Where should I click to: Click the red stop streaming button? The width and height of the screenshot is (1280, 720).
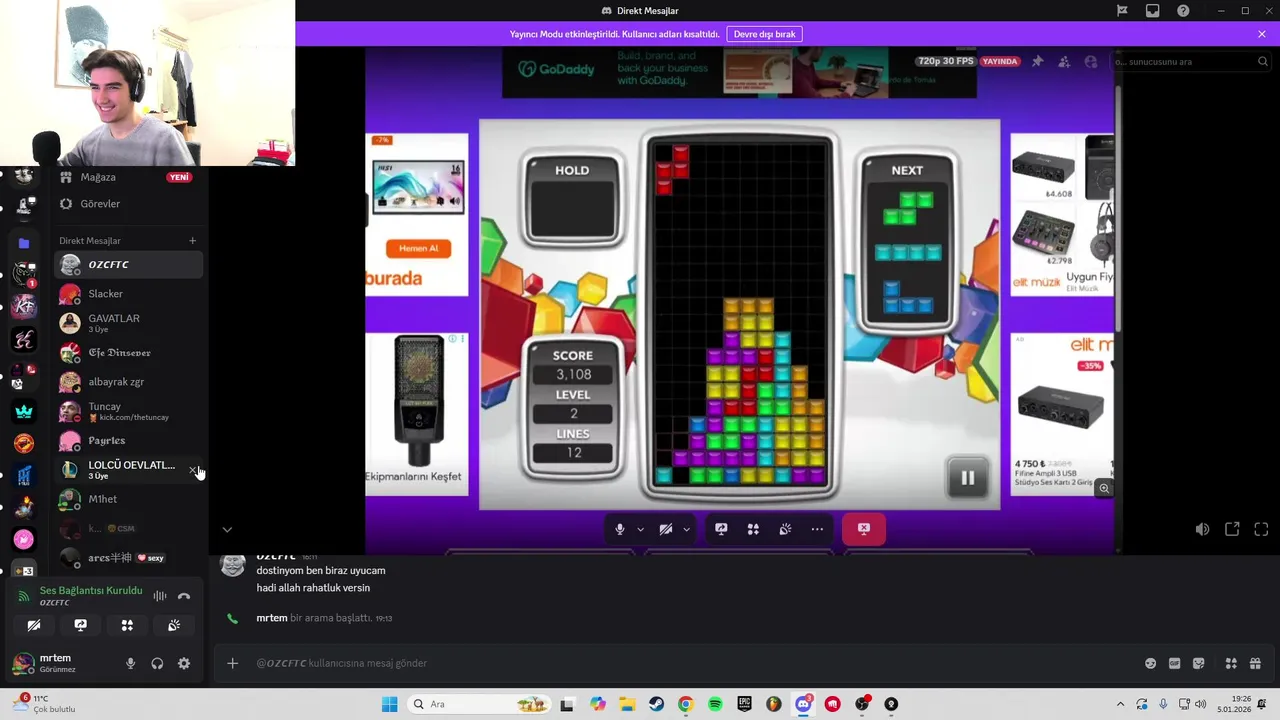864,529
